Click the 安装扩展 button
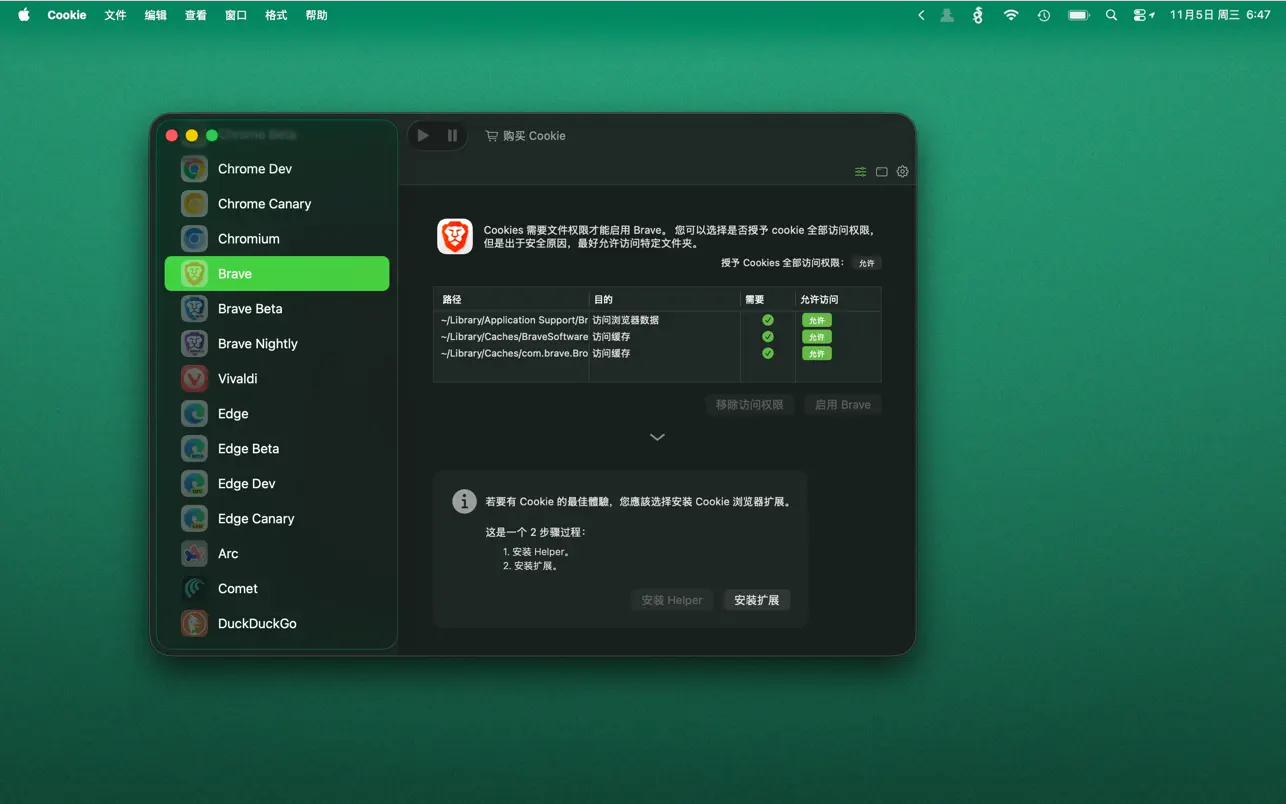The height and width of the screenshot is (804, 1286). [757, 600]
